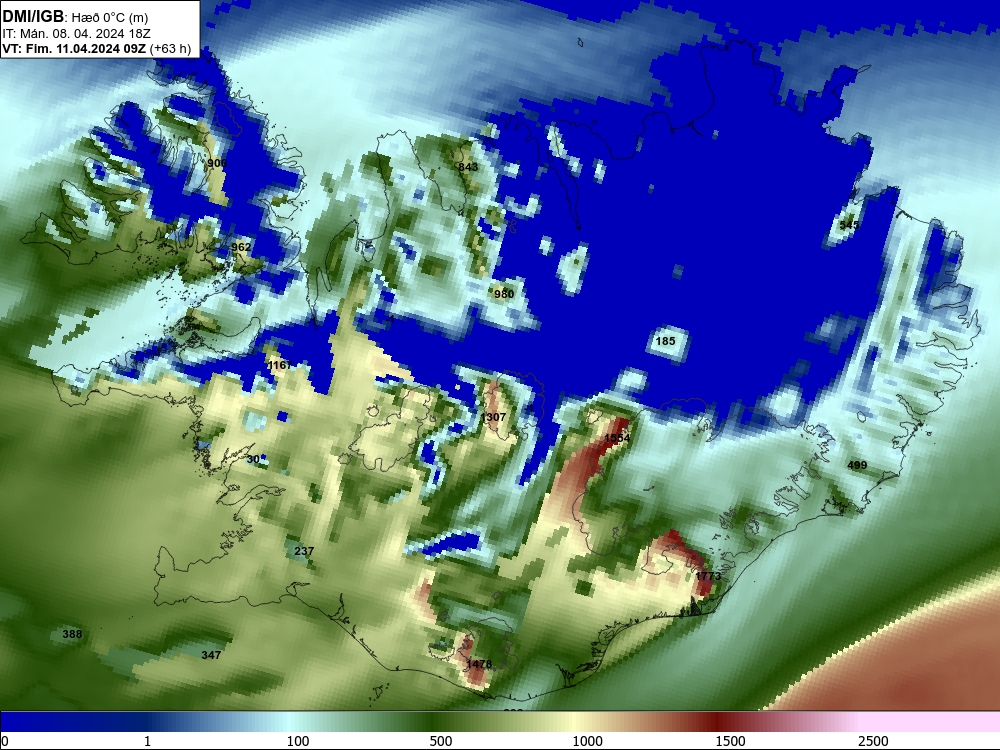This screenshot has height=750, width=1000.
Task: Click the 237 value on the map
Action: click(x=304, y=552)
